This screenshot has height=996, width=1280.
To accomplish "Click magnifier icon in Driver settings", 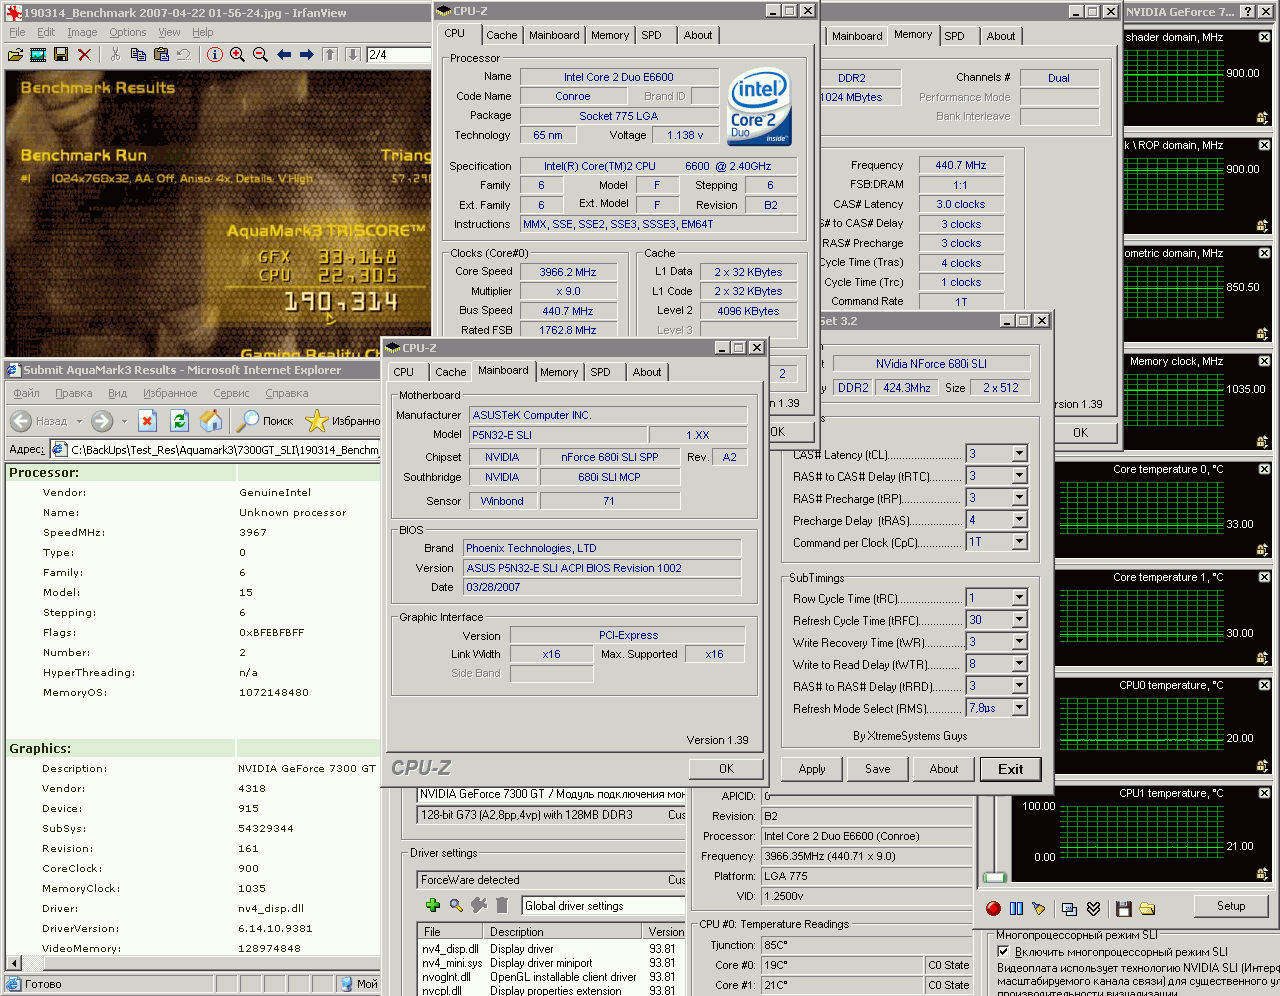I will click(x=456, y=905).
